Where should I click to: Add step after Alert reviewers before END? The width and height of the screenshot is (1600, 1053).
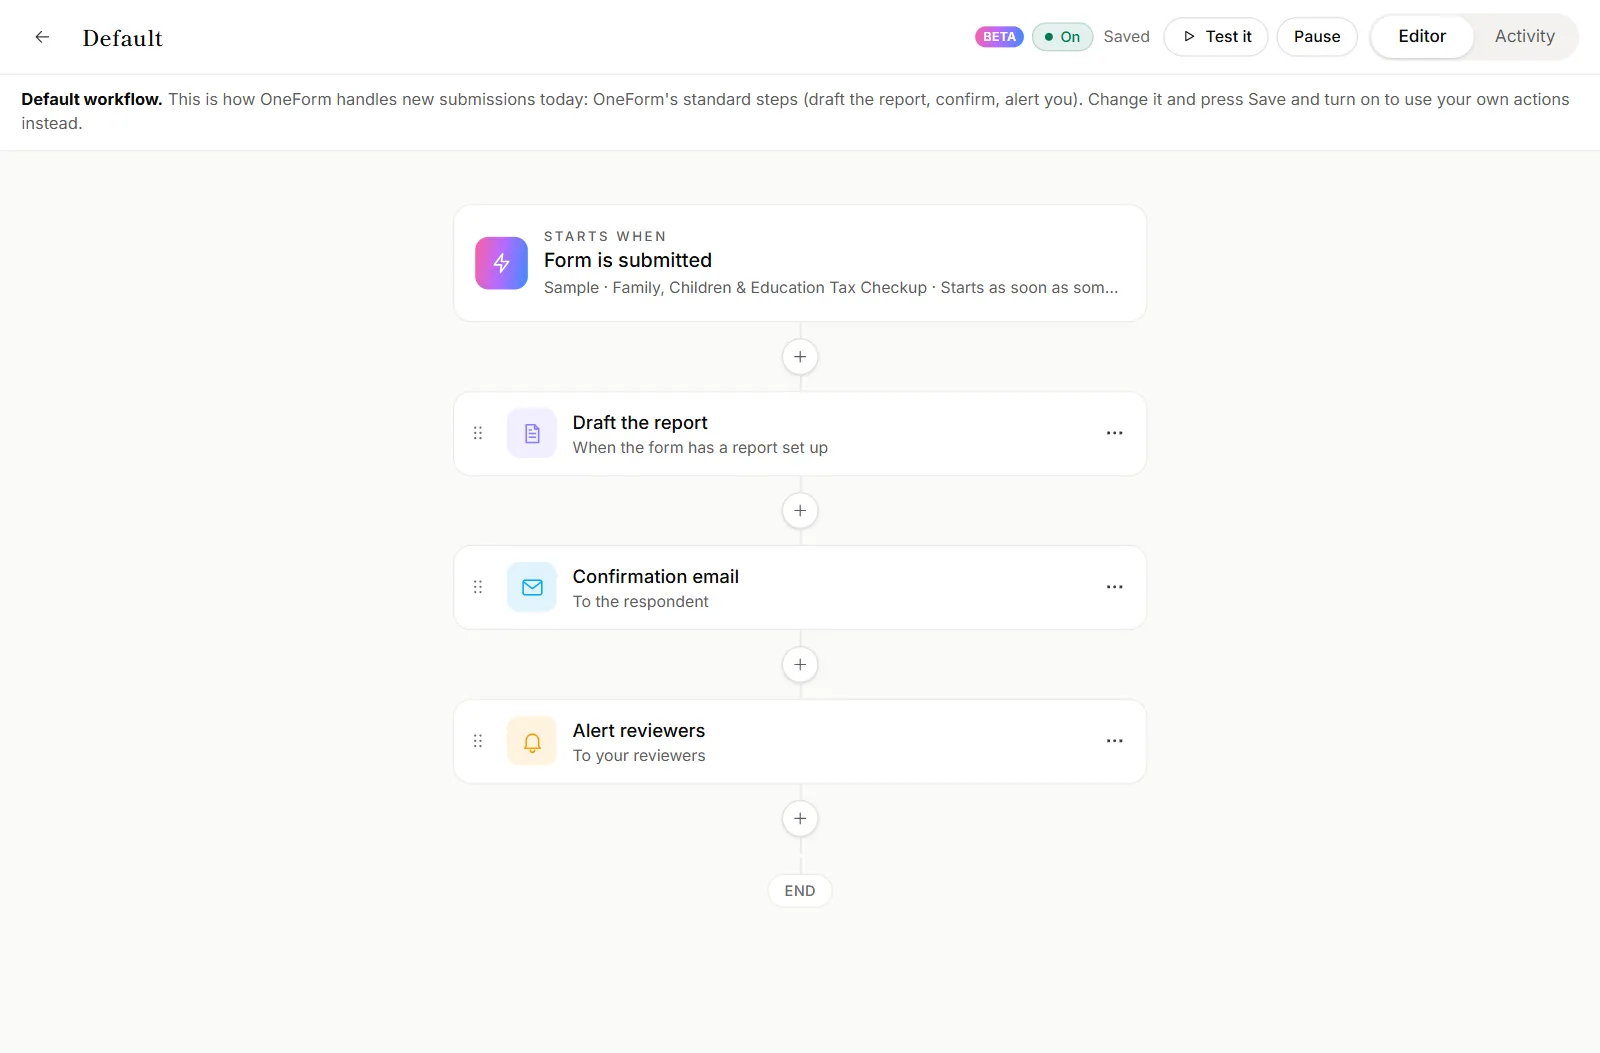[800, 819]
